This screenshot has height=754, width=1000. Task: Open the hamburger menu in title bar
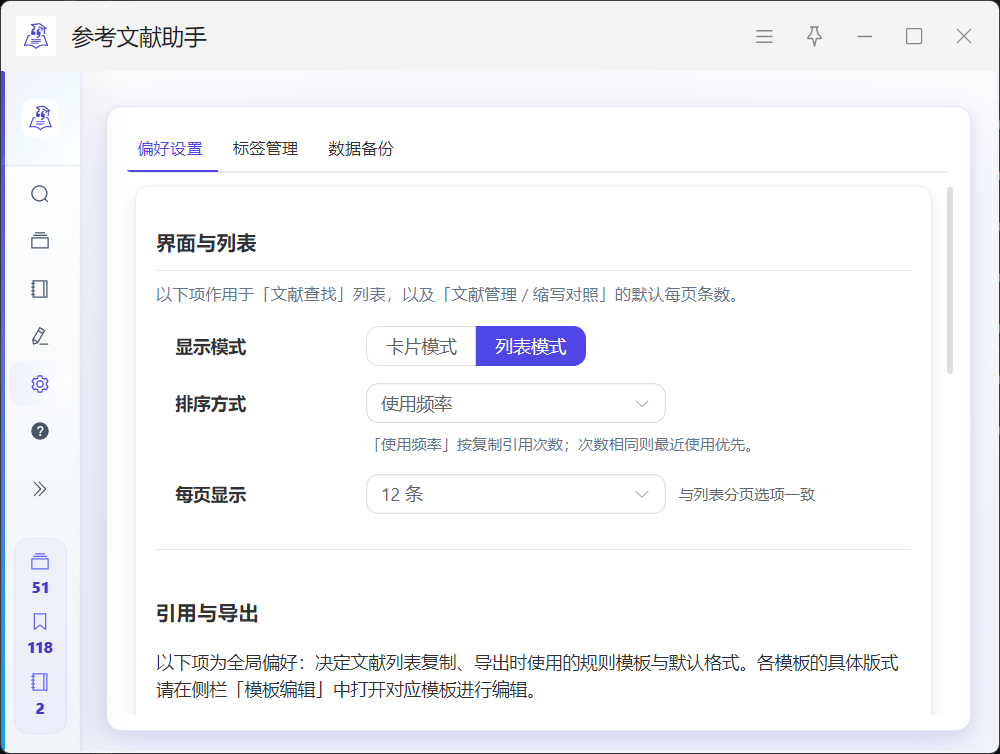pyautogui.click(x=764, y=37)
